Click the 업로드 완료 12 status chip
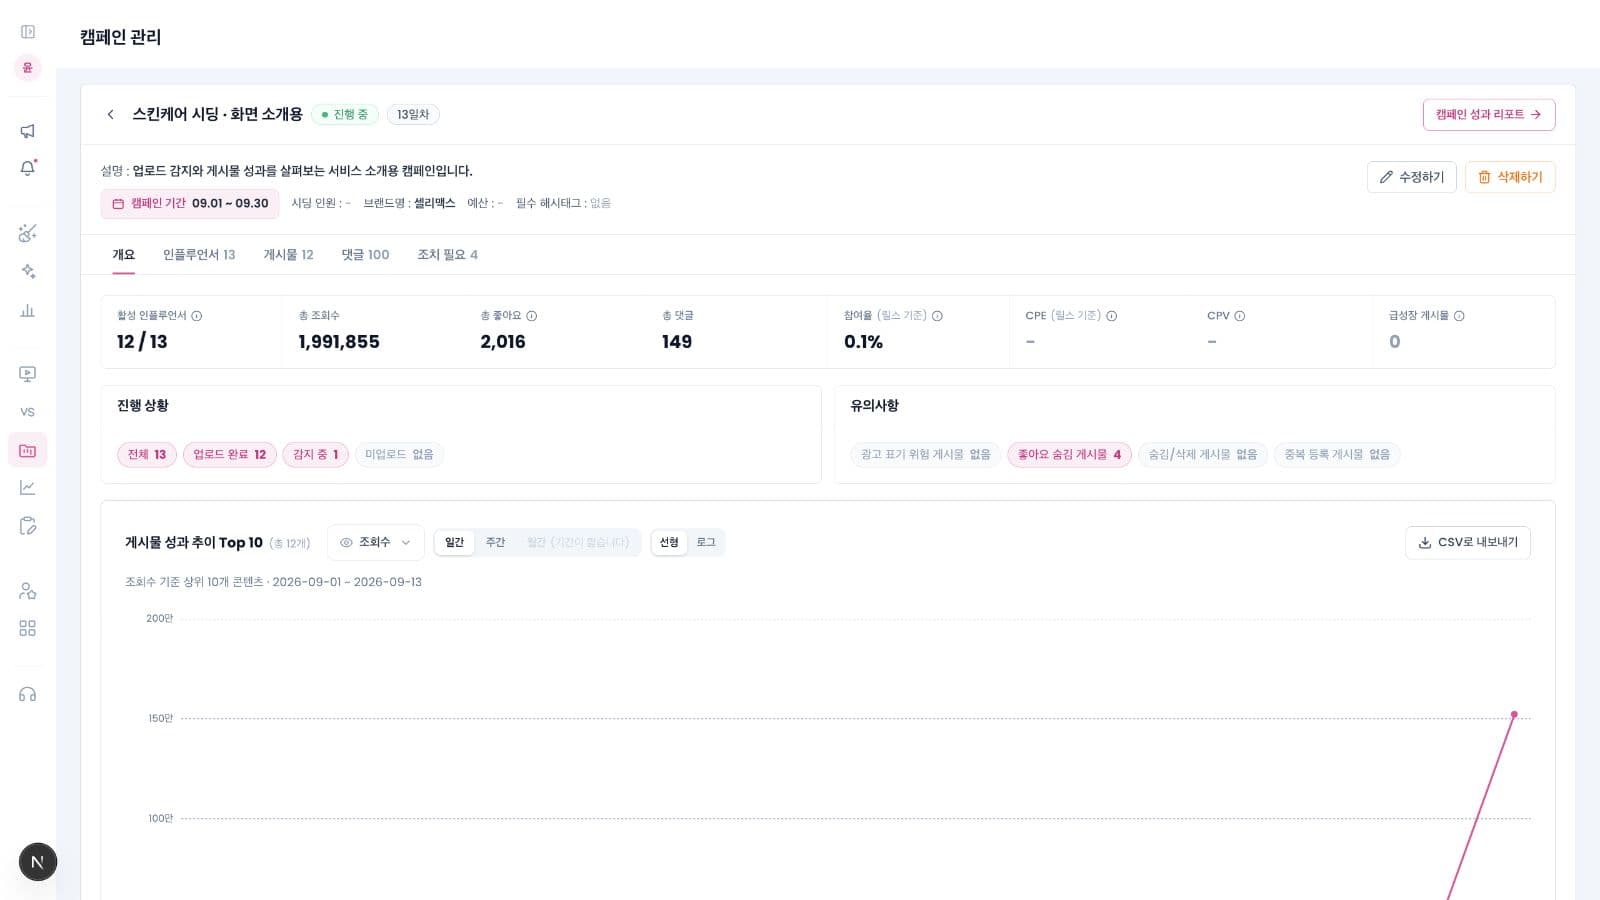The height and width of the screenshot is (900, 1600). [230, 455]
